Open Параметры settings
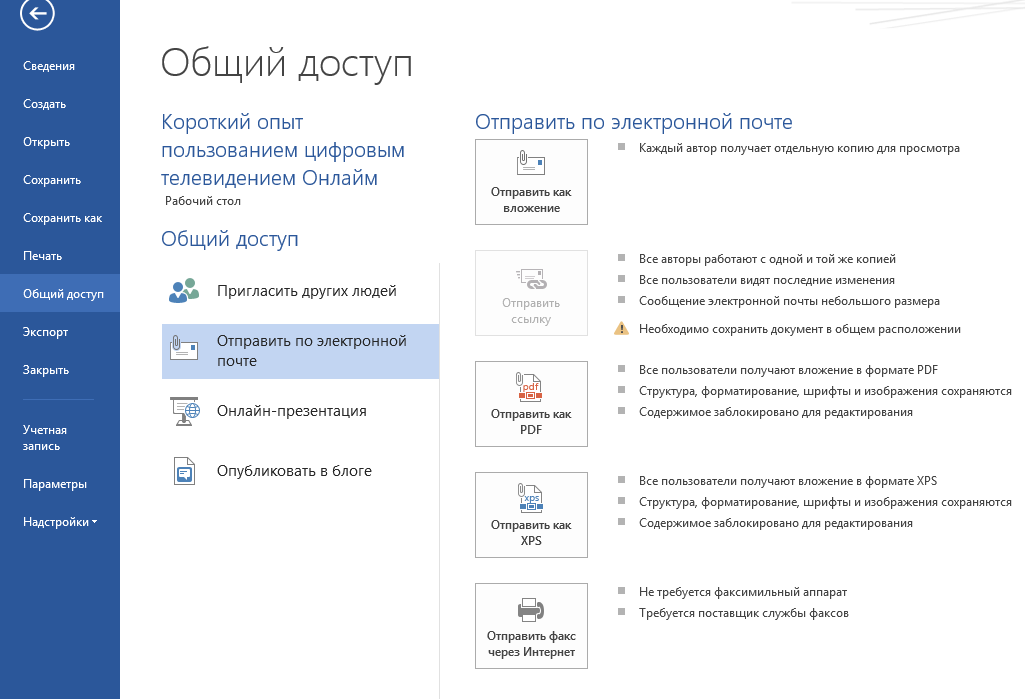1025x699 pixels. click(x=55, y=484)
